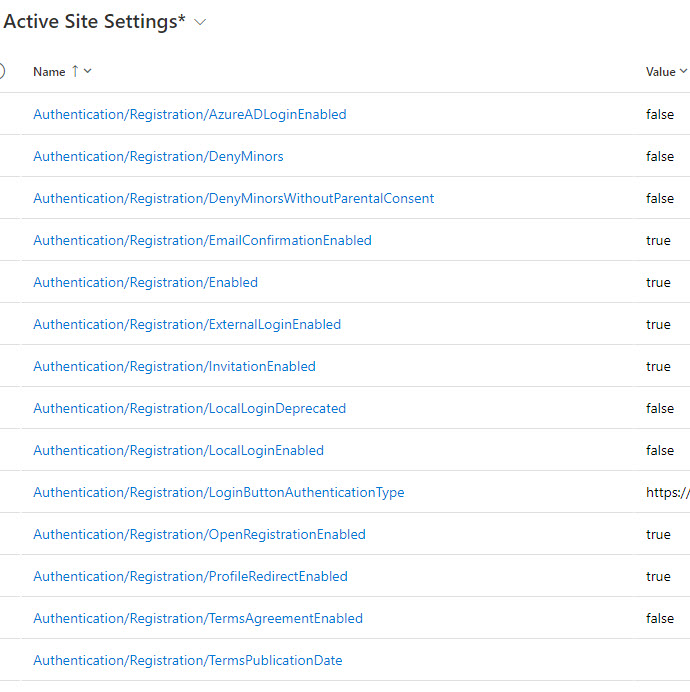Open the LoginButtonAuthenticationType setting
The height and width of the screenshot is (692, 690).
coord(219,492)
